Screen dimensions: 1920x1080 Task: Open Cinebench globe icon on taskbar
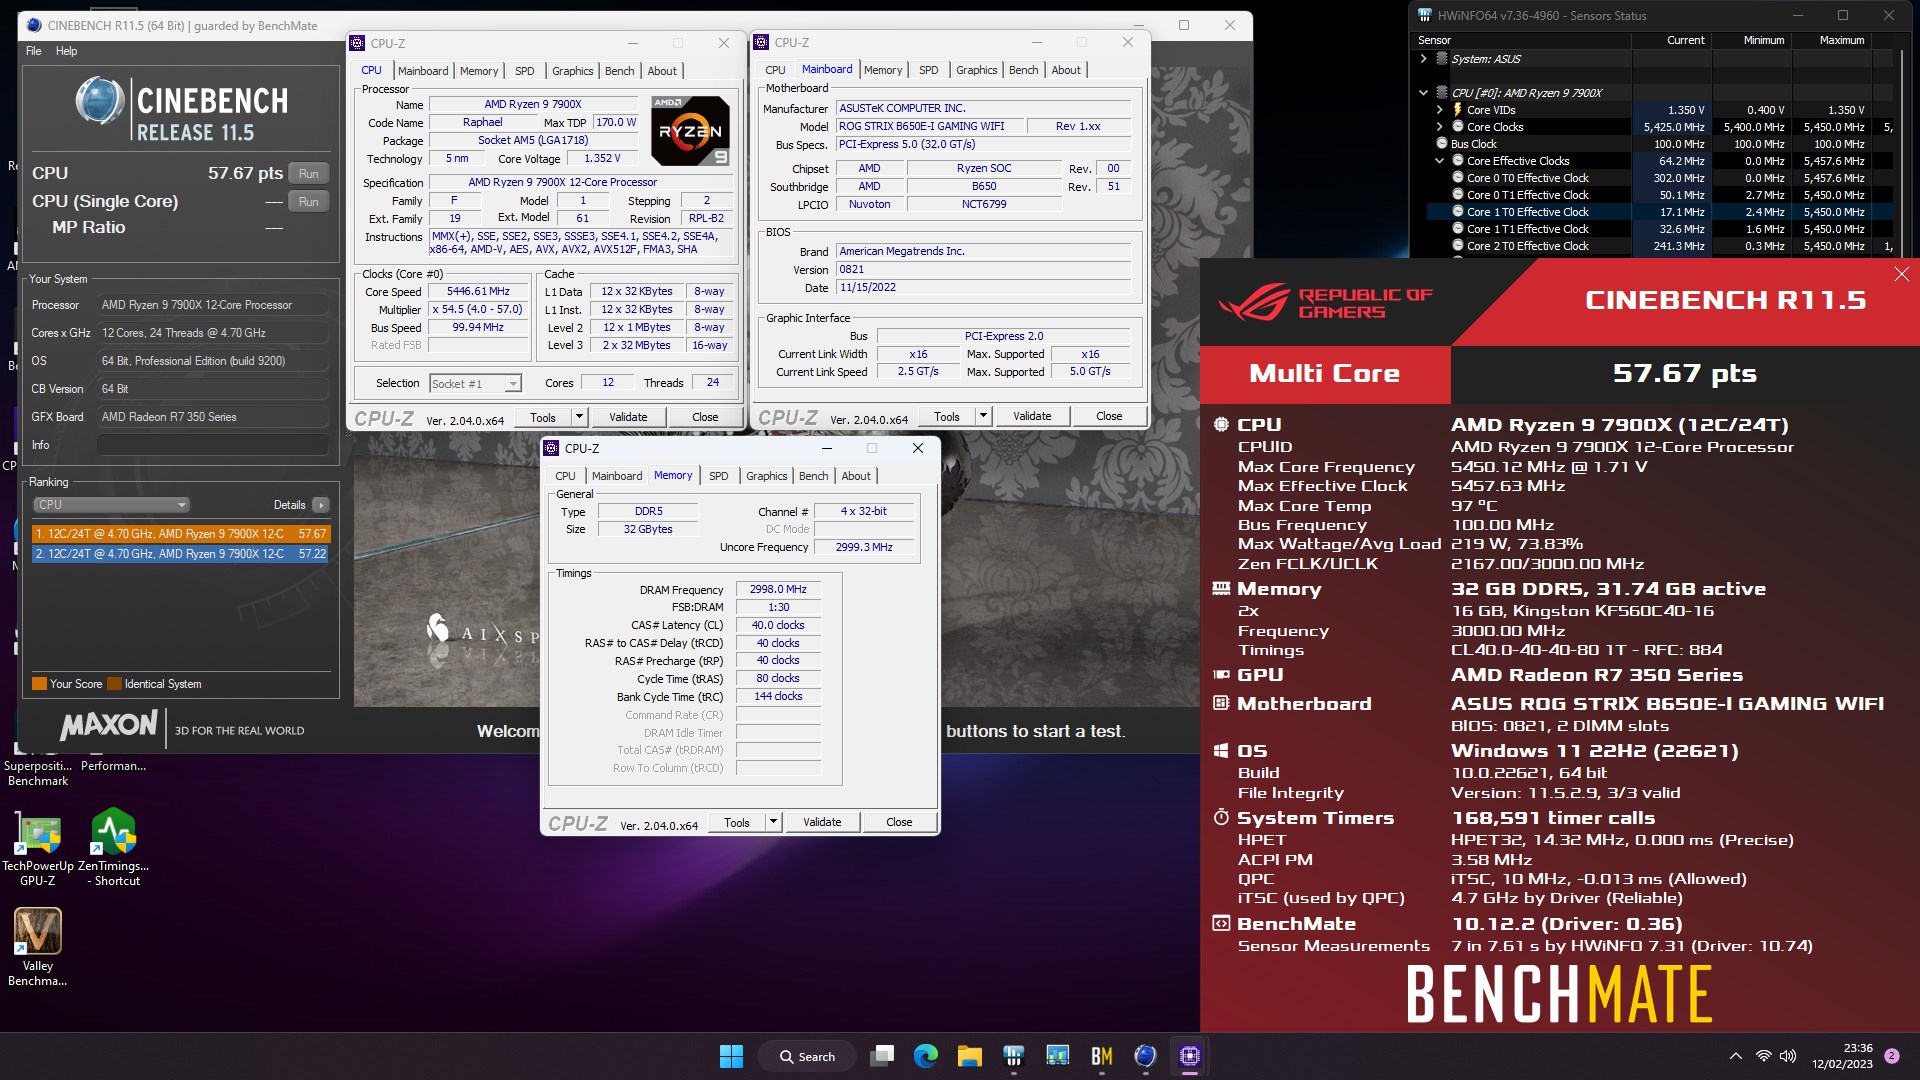tap(1145, 1056)
